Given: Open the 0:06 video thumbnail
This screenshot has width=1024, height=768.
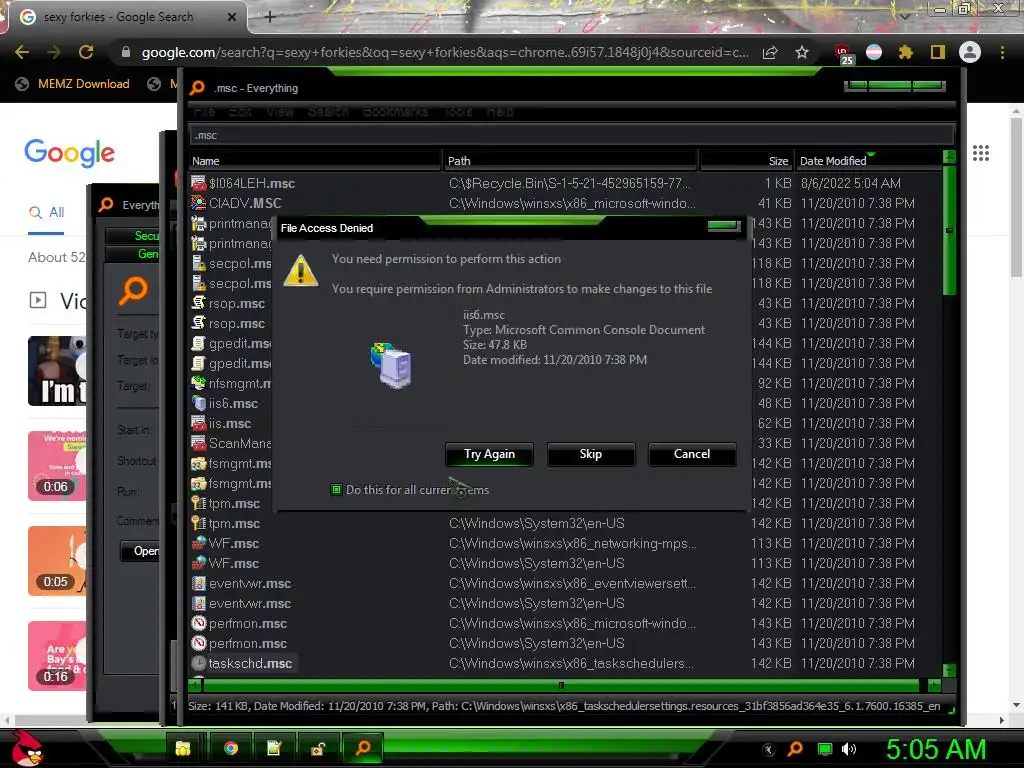Looking at the screenshot, I should click(x=57, y=466).
